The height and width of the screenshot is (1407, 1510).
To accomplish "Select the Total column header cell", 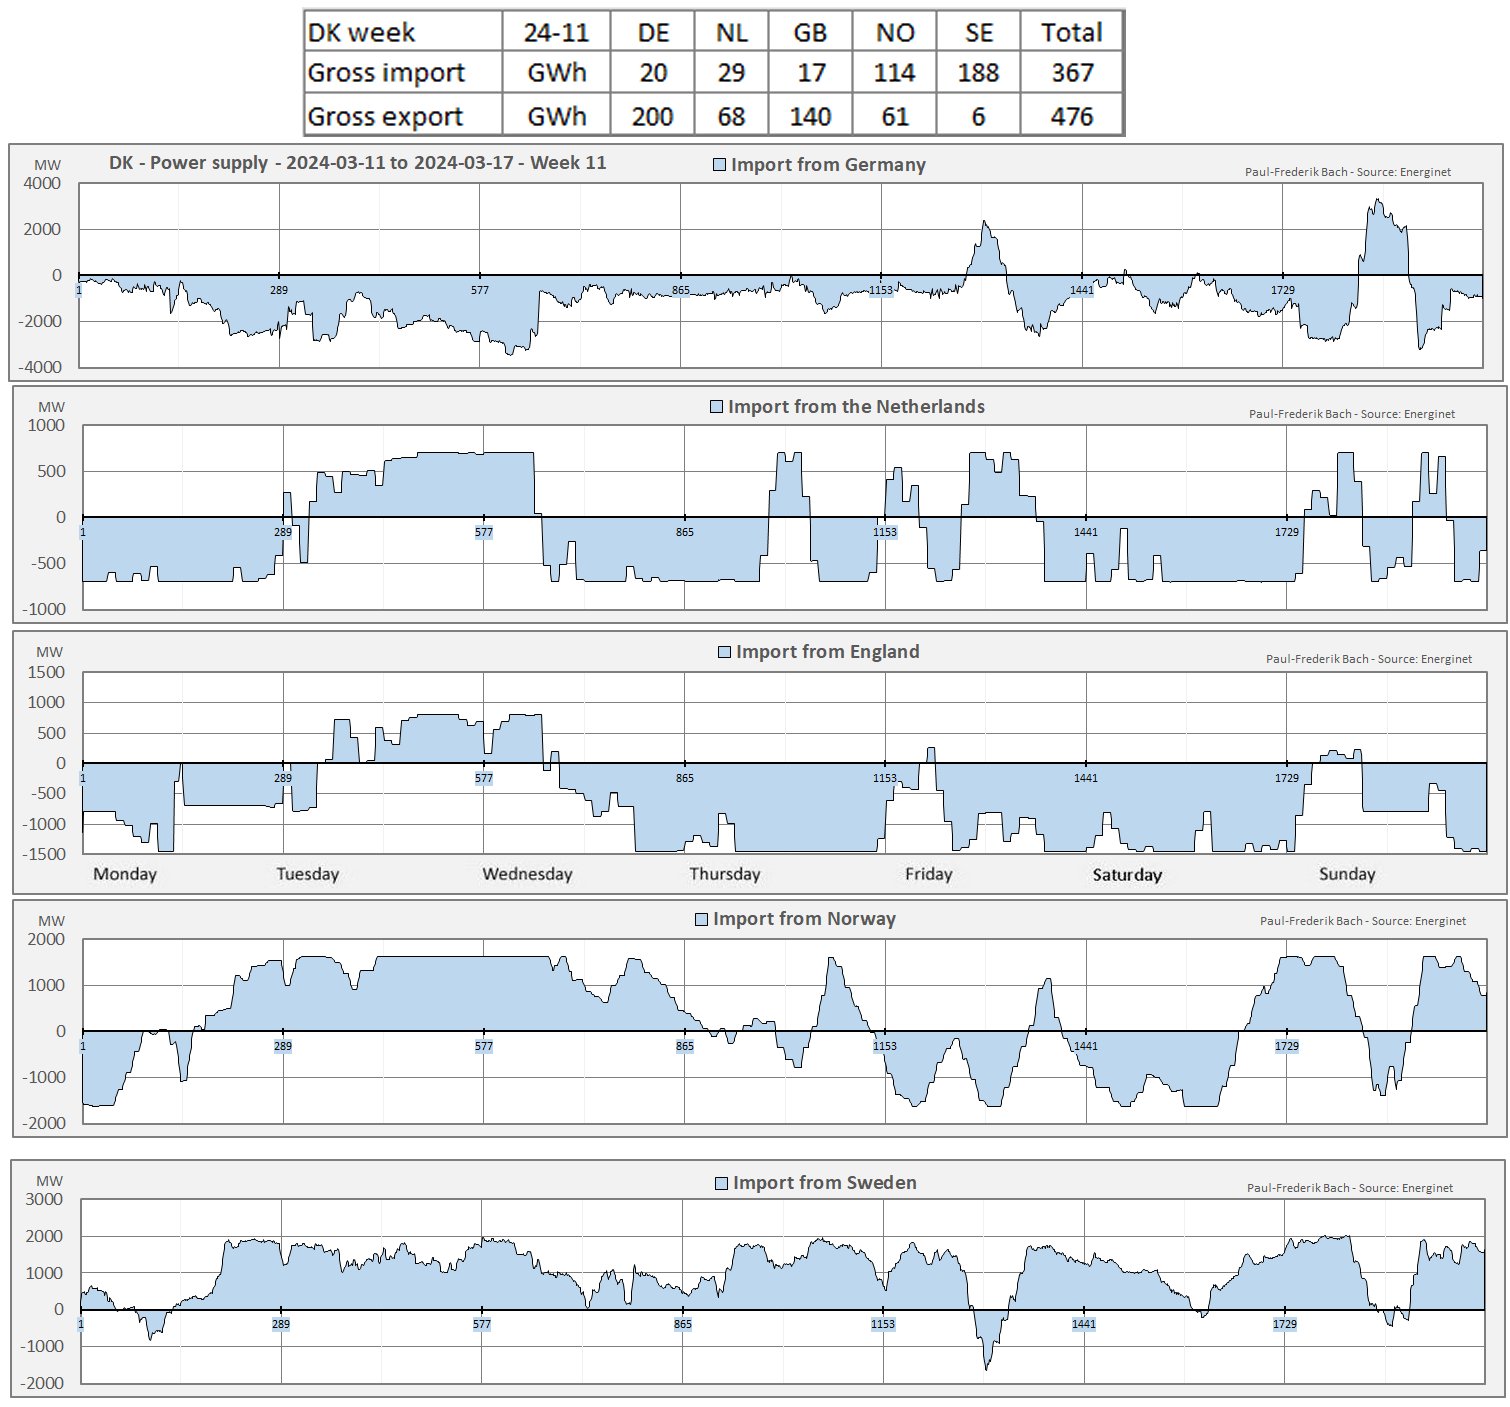I will (1071, 32).
